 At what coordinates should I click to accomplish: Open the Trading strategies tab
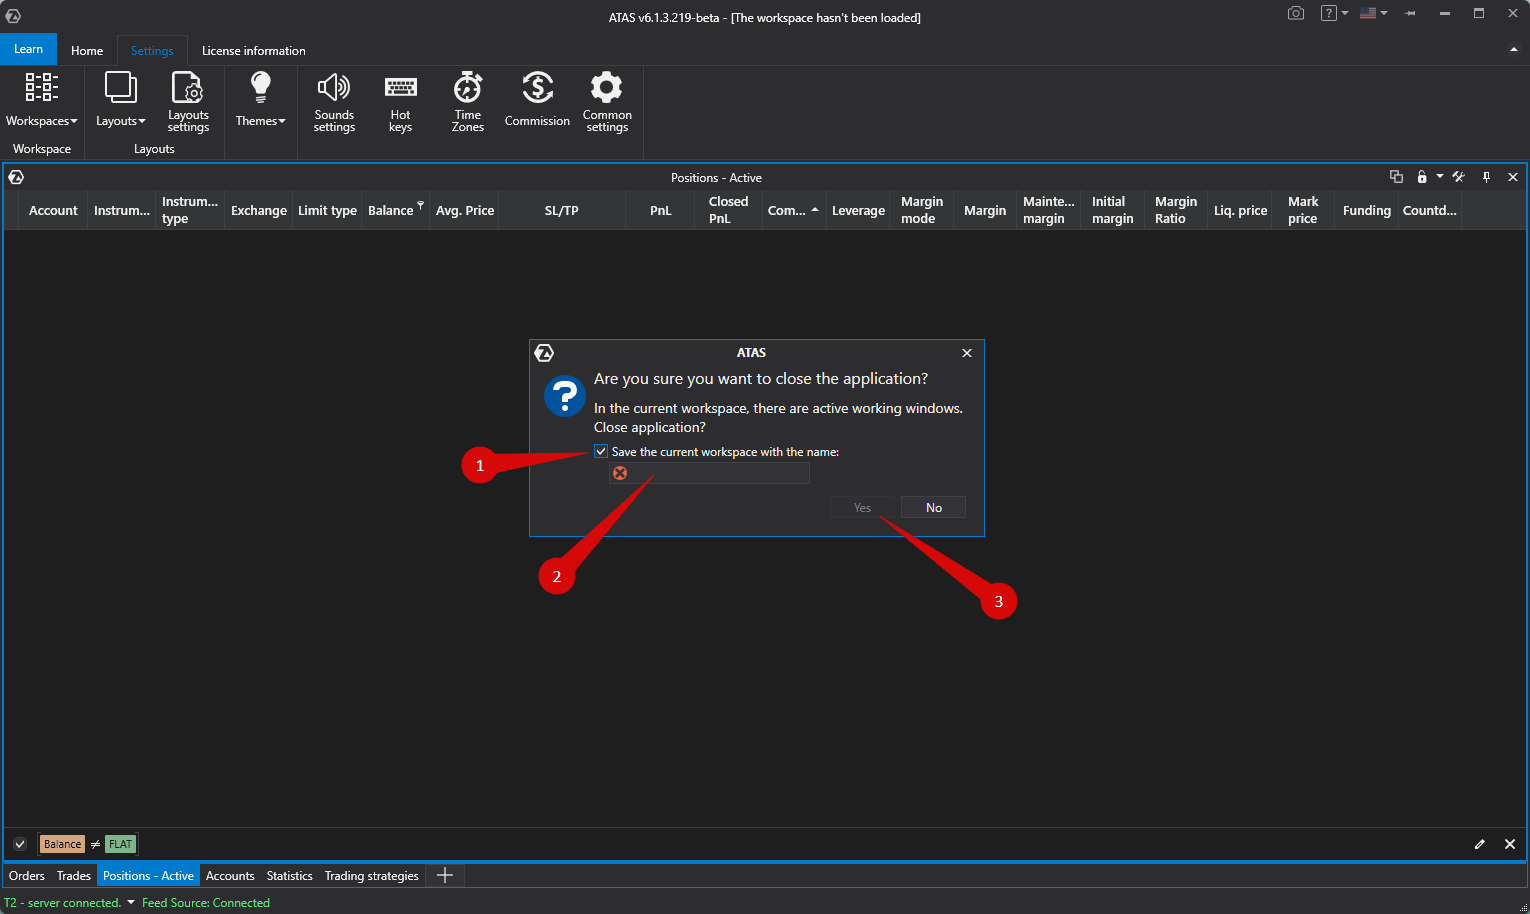[x=372, y=875]
